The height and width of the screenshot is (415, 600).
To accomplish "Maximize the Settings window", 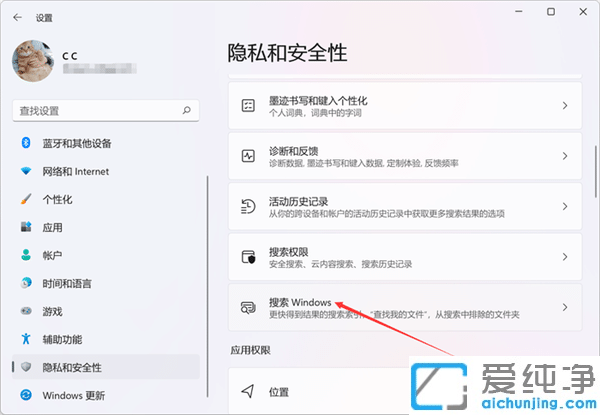I will click(551, 12).
